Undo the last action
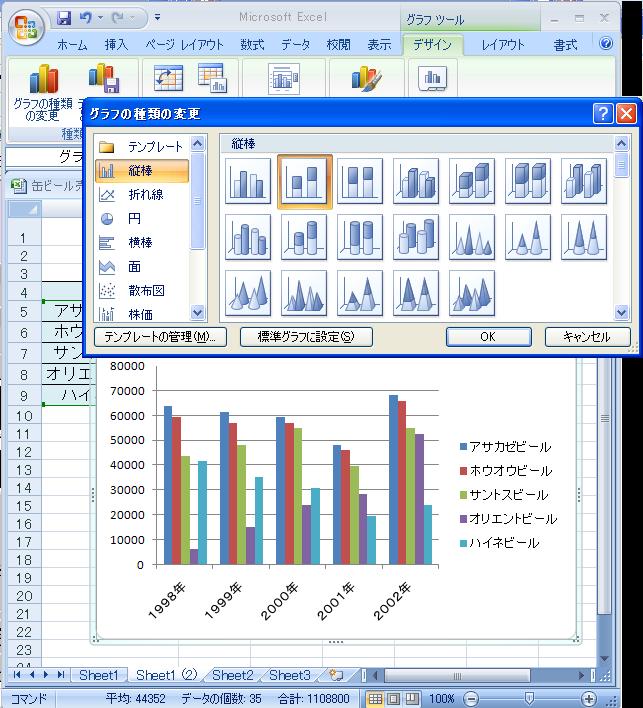 [85, 18]
